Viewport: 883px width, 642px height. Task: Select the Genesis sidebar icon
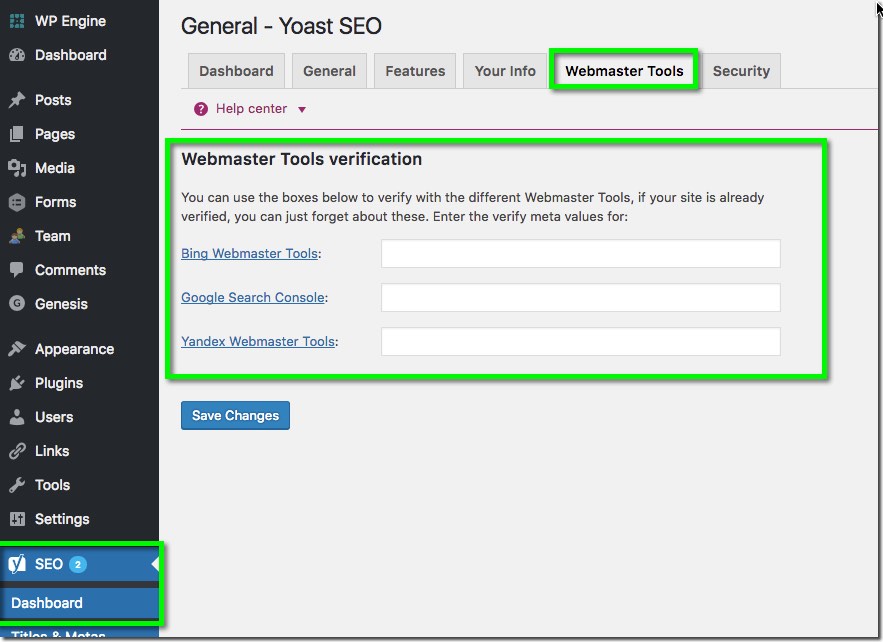(x=16, y=304)
